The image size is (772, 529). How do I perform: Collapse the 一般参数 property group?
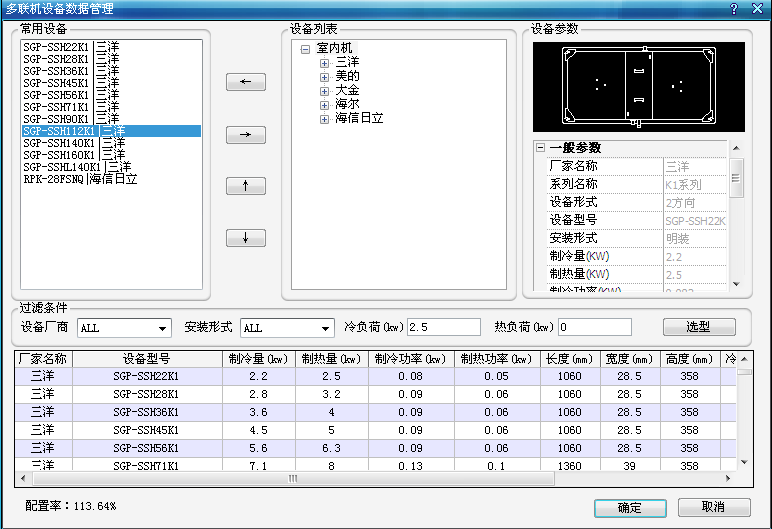coord(540,148)
